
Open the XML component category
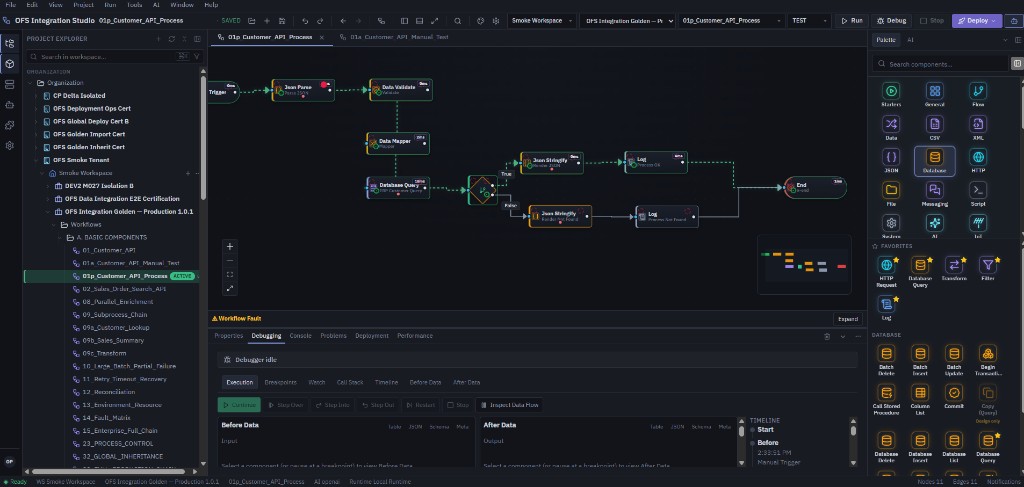[978, 127]
